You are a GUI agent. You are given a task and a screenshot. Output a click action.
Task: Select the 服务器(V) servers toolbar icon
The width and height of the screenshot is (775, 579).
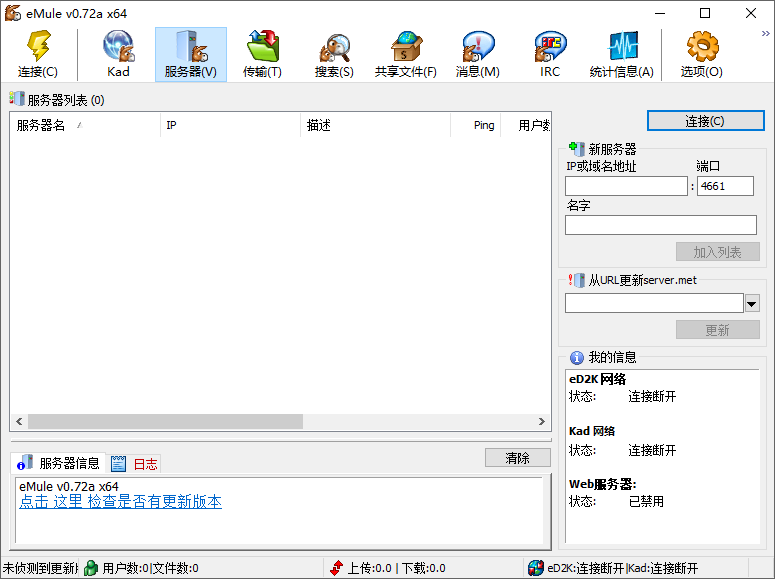[x=191, y=54]
